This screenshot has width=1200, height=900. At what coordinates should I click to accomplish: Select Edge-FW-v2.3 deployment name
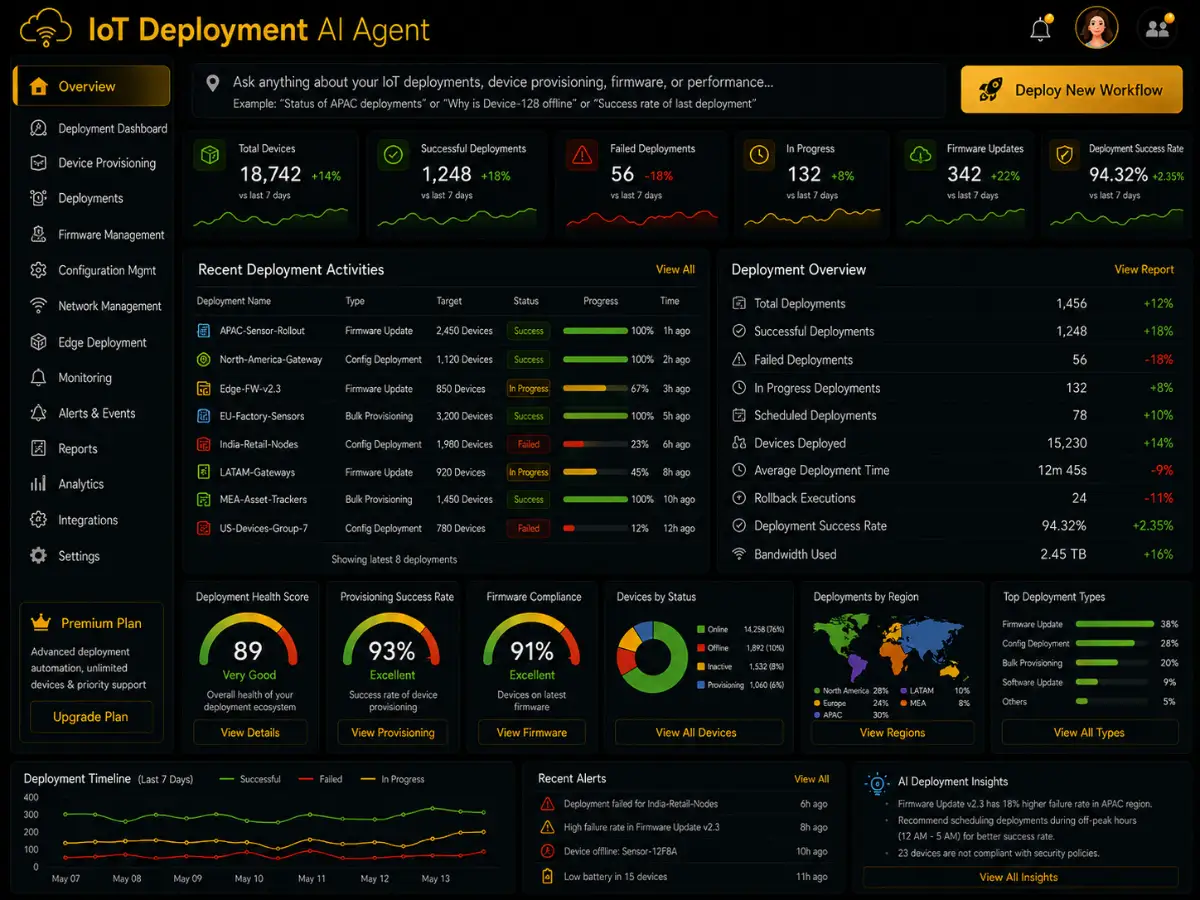[x=250, y=388]
